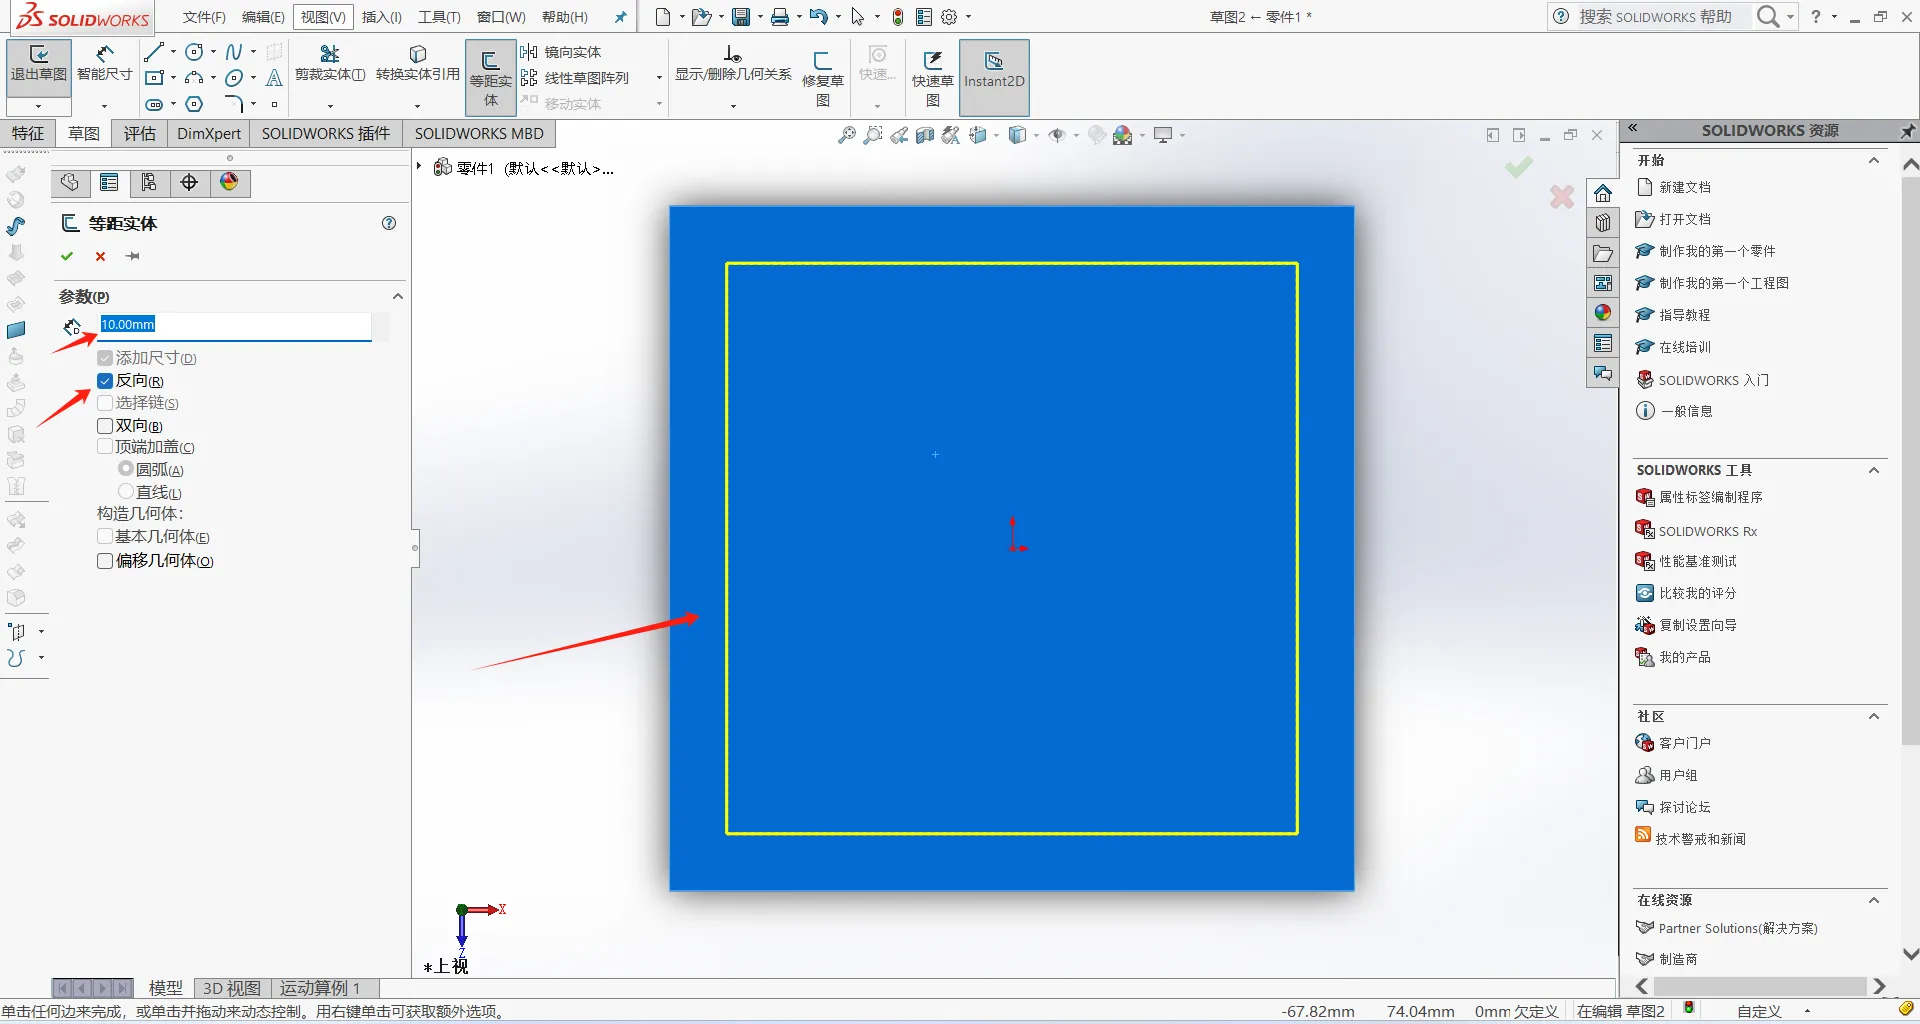Collapse the Parameters (参数) section
The width and height of the screenshot is (1920, 1024).
[x=397, y=297]
